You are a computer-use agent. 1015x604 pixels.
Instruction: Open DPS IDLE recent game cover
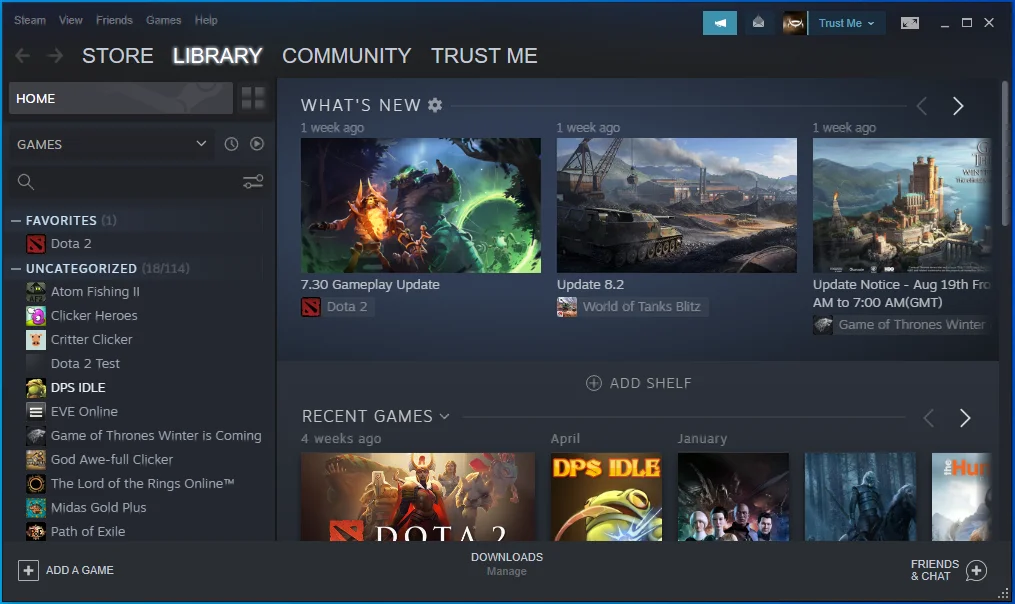606,497
